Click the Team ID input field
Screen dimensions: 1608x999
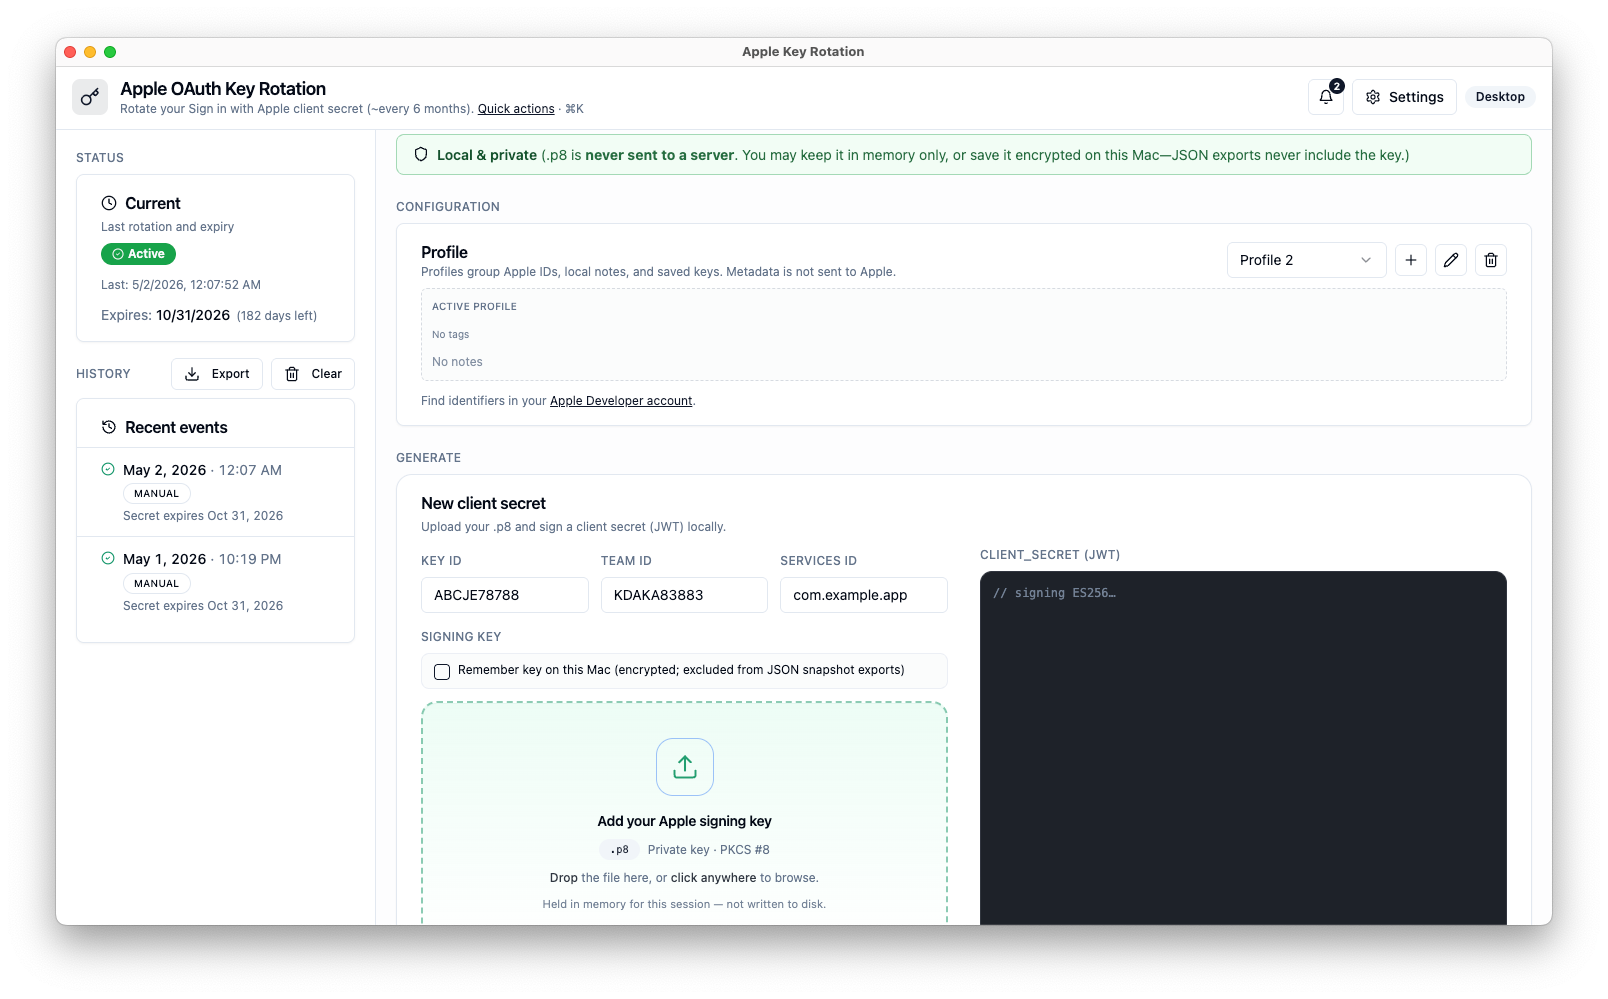pos(684,595)
